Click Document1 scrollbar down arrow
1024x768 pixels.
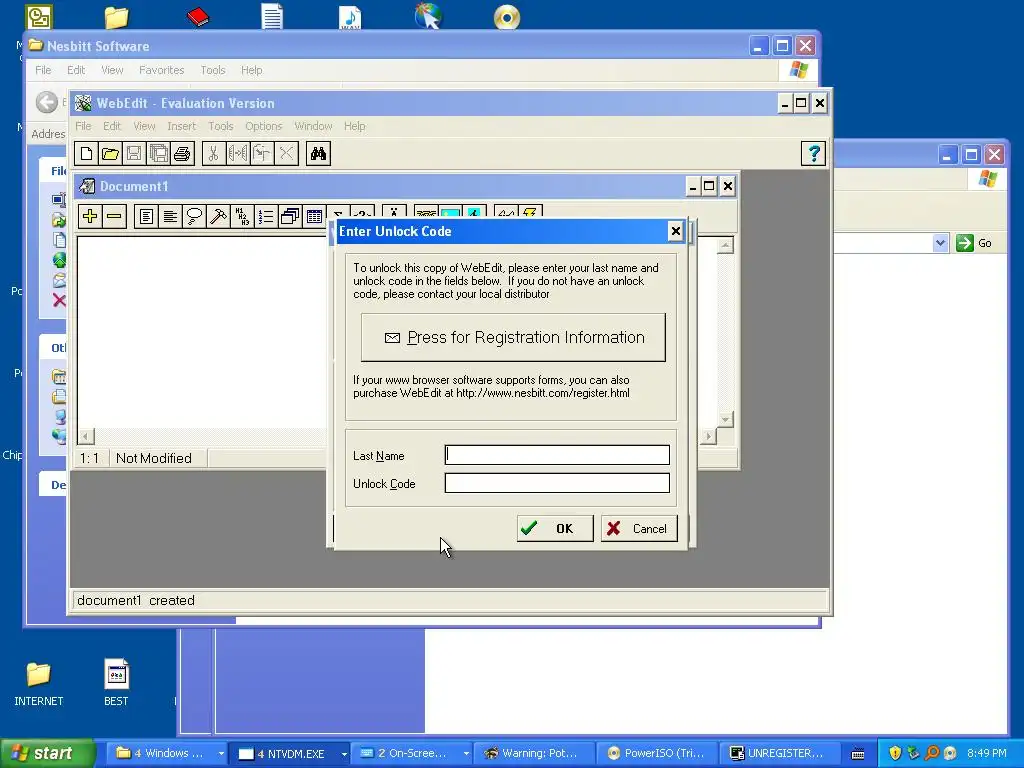click(x=725, y=419)
